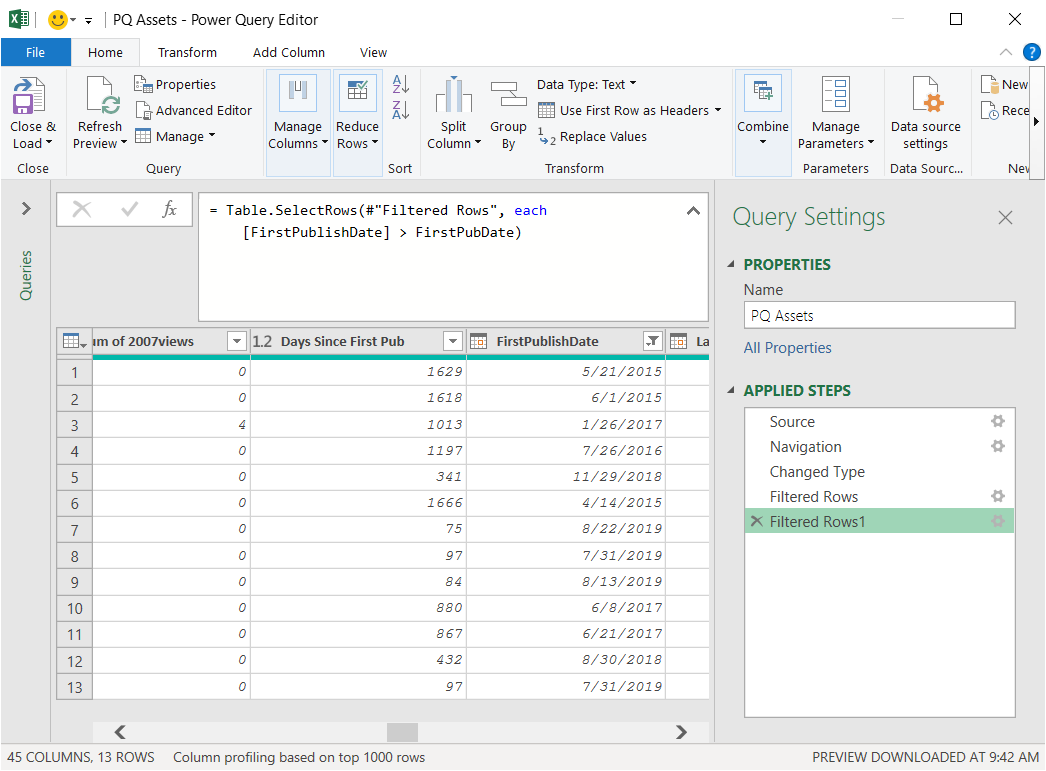Open FirstPublishDate filter button

(x=652, y=341)
